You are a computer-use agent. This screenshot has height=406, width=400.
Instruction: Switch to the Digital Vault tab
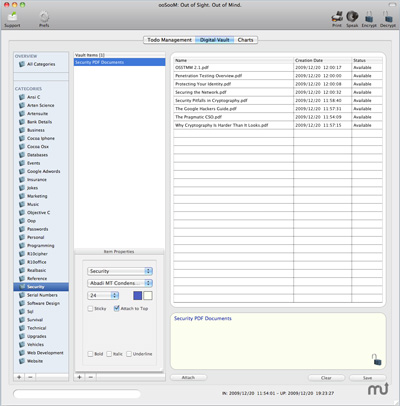pos(214,40)
